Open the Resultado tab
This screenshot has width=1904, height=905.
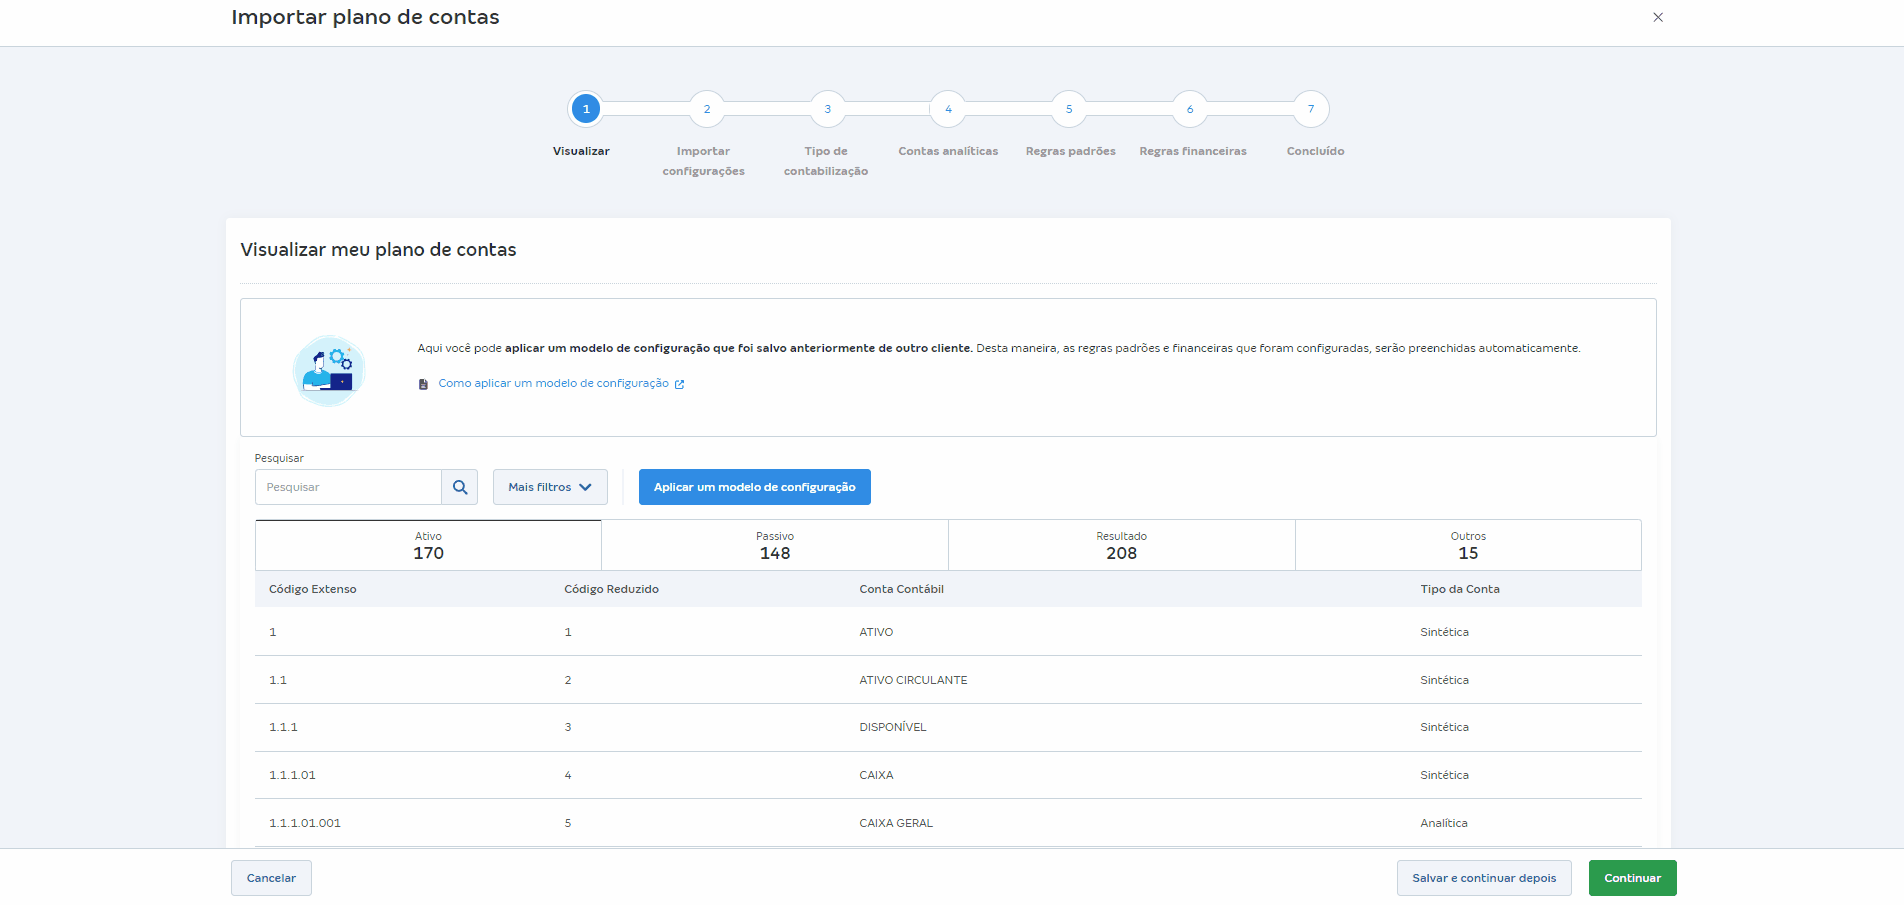click(x=1121, y=545)
